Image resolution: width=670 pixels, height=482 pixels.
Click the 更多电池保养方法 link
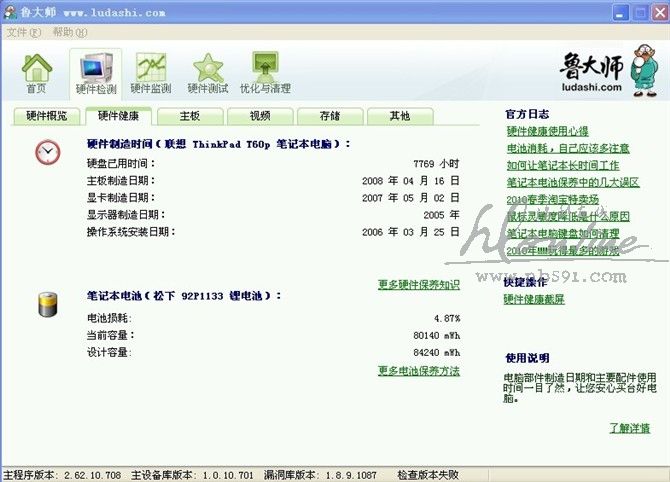click(x=419, y=370)
